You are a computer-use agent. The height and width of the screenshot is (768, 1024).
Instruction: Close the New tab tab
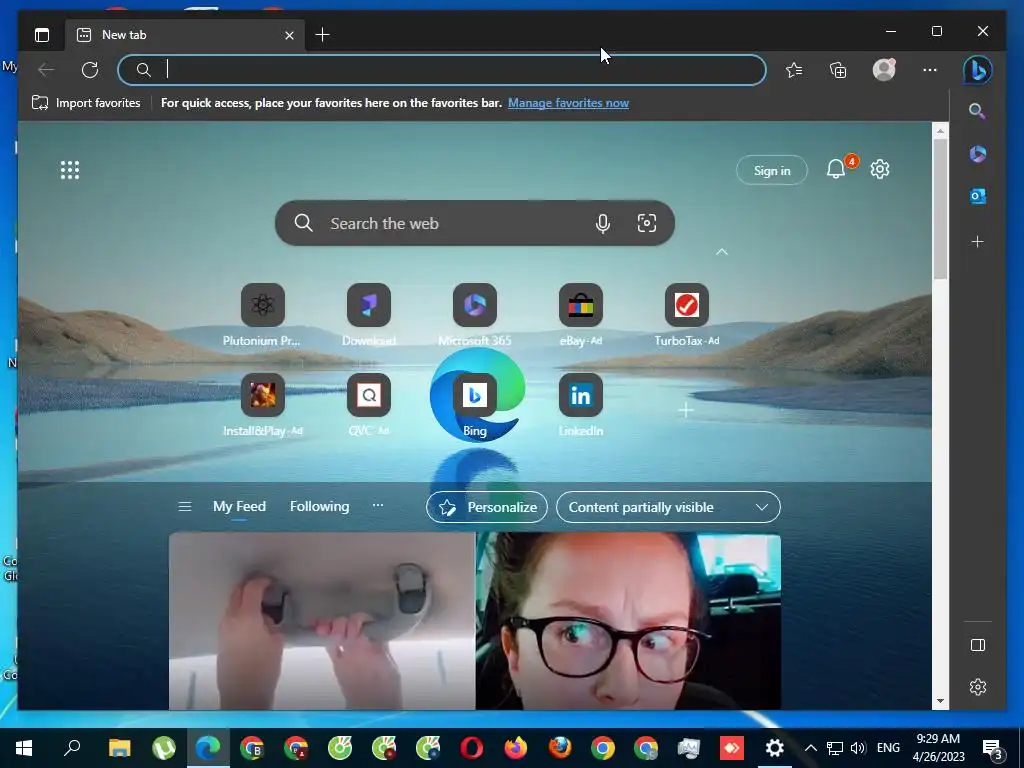click(289, 35)
